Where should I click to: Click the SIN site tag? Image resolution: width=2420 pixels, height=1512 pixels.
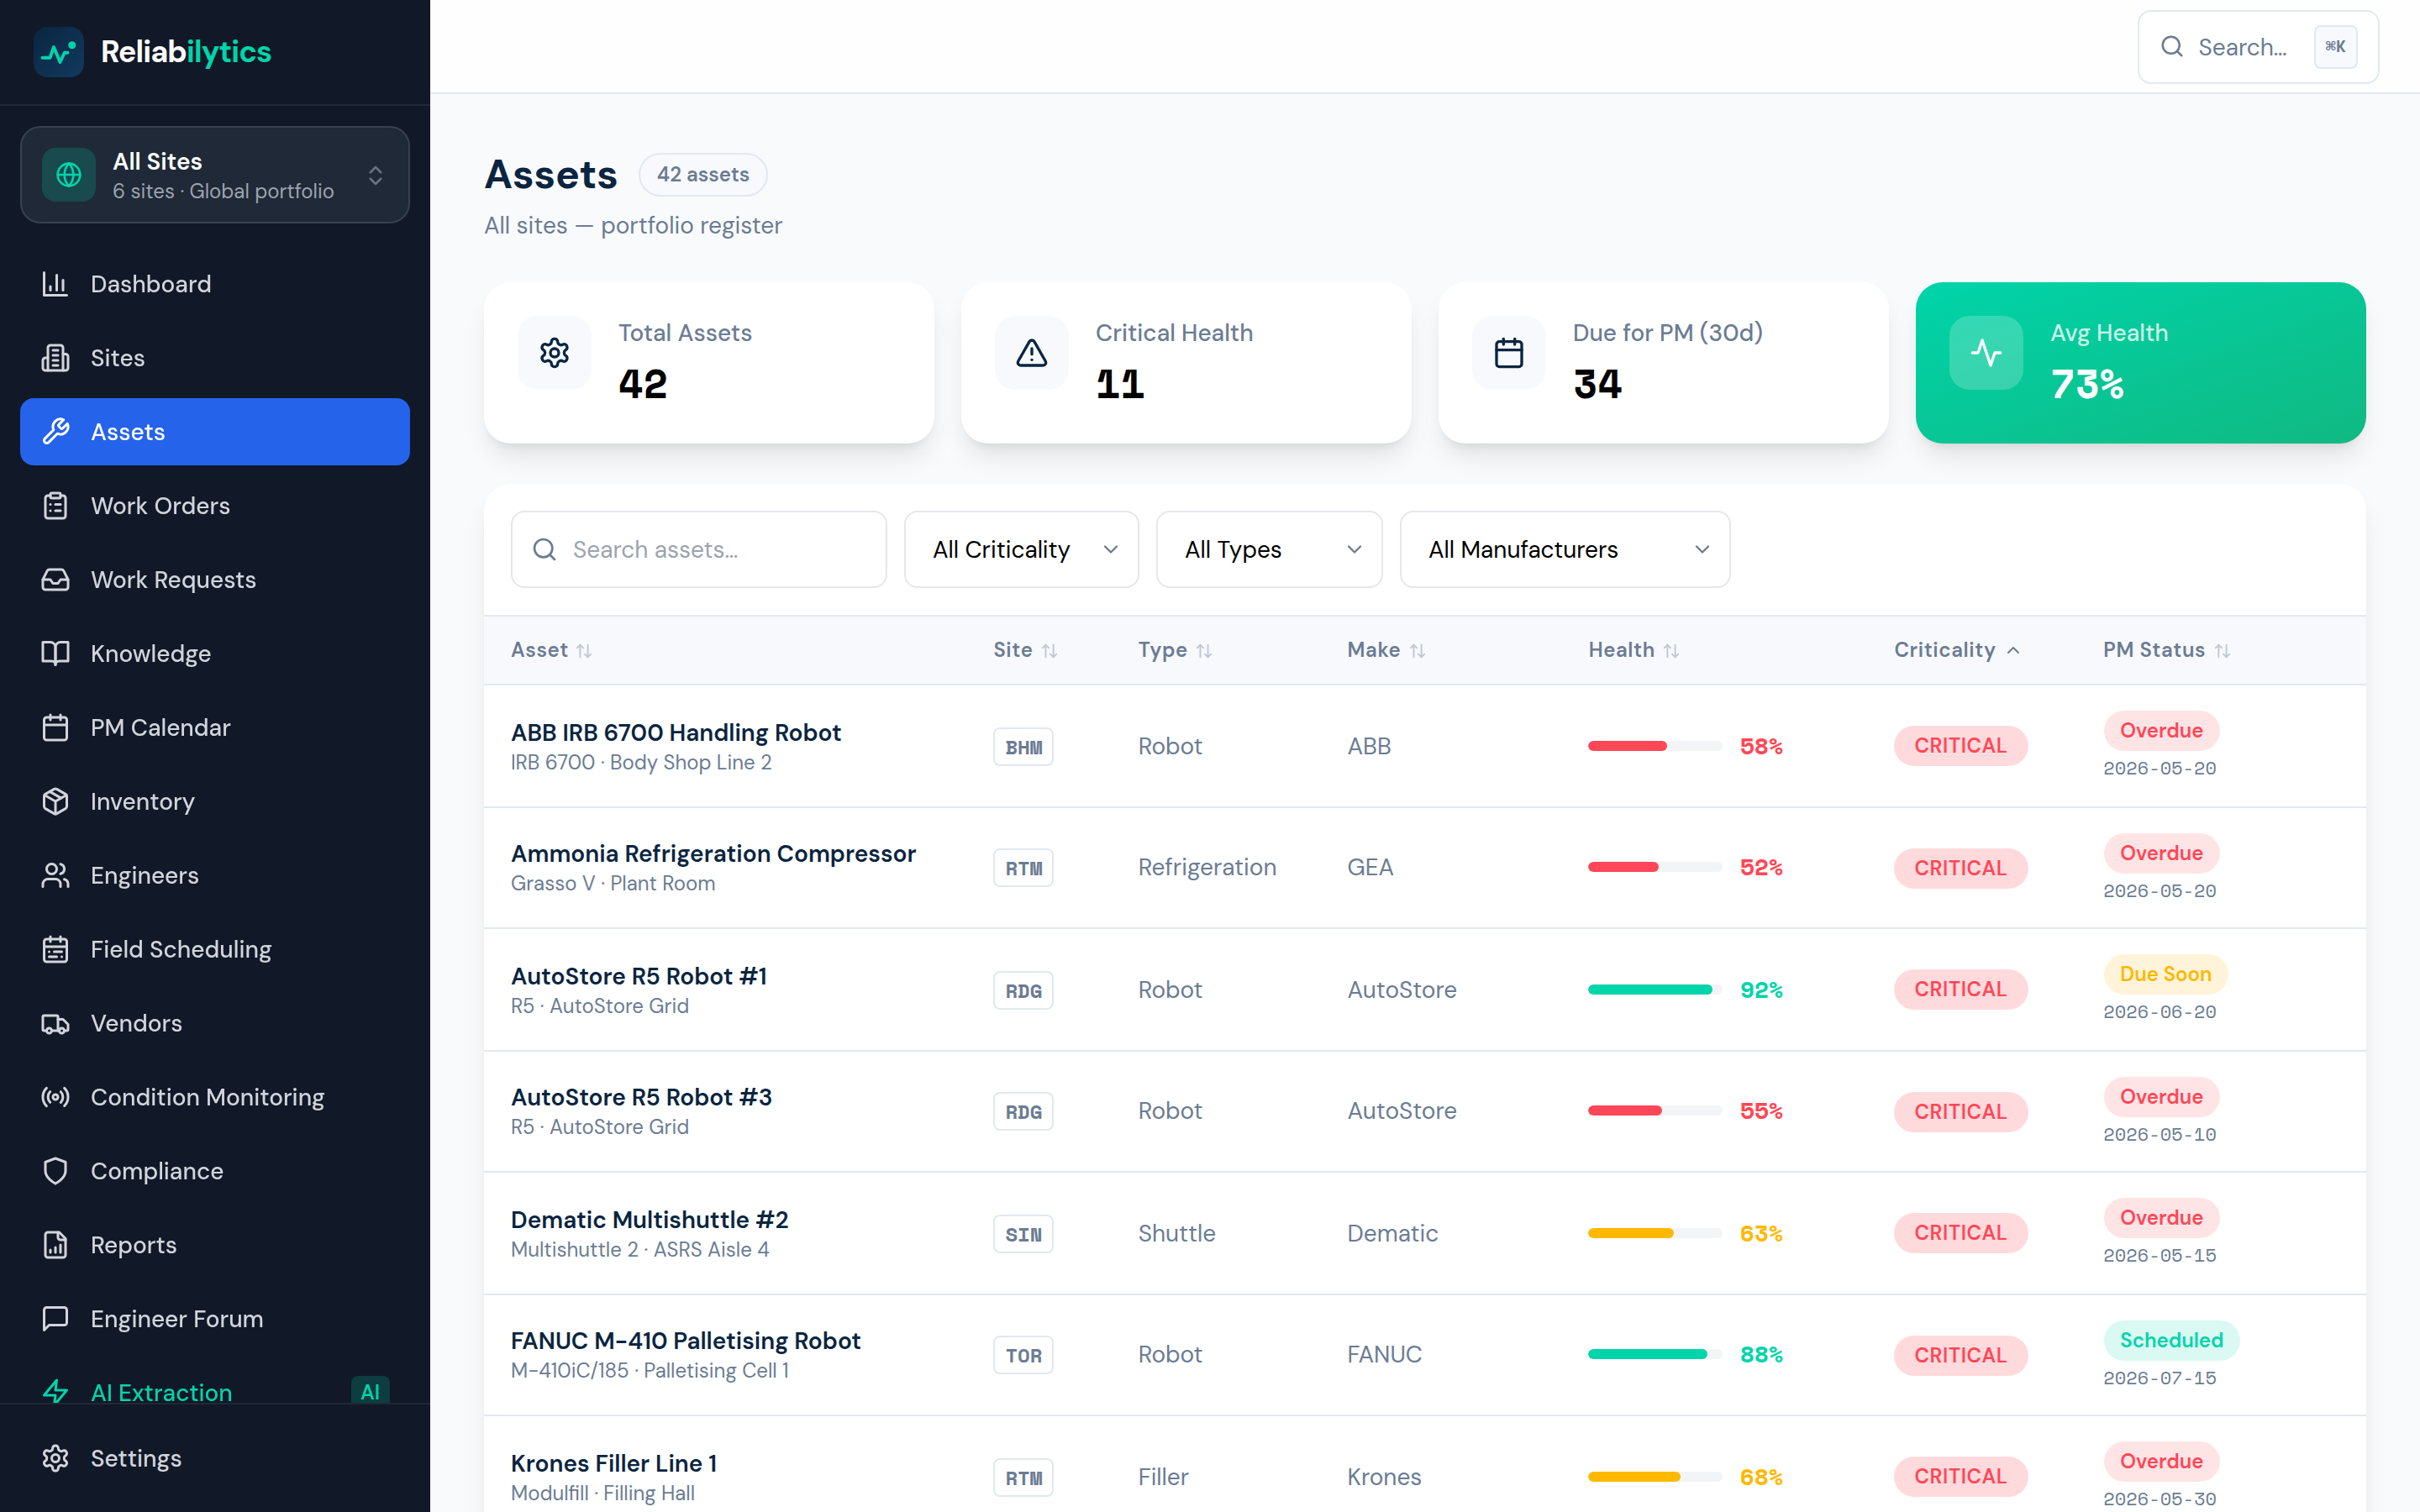pyautogui.click(x=1023, y=1235)
